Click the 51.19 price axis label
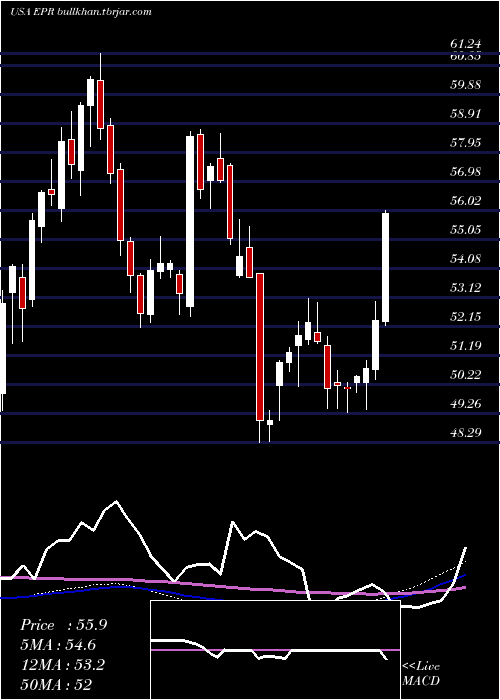The height and width of the screenshot is (700, 500). point(466,346)
